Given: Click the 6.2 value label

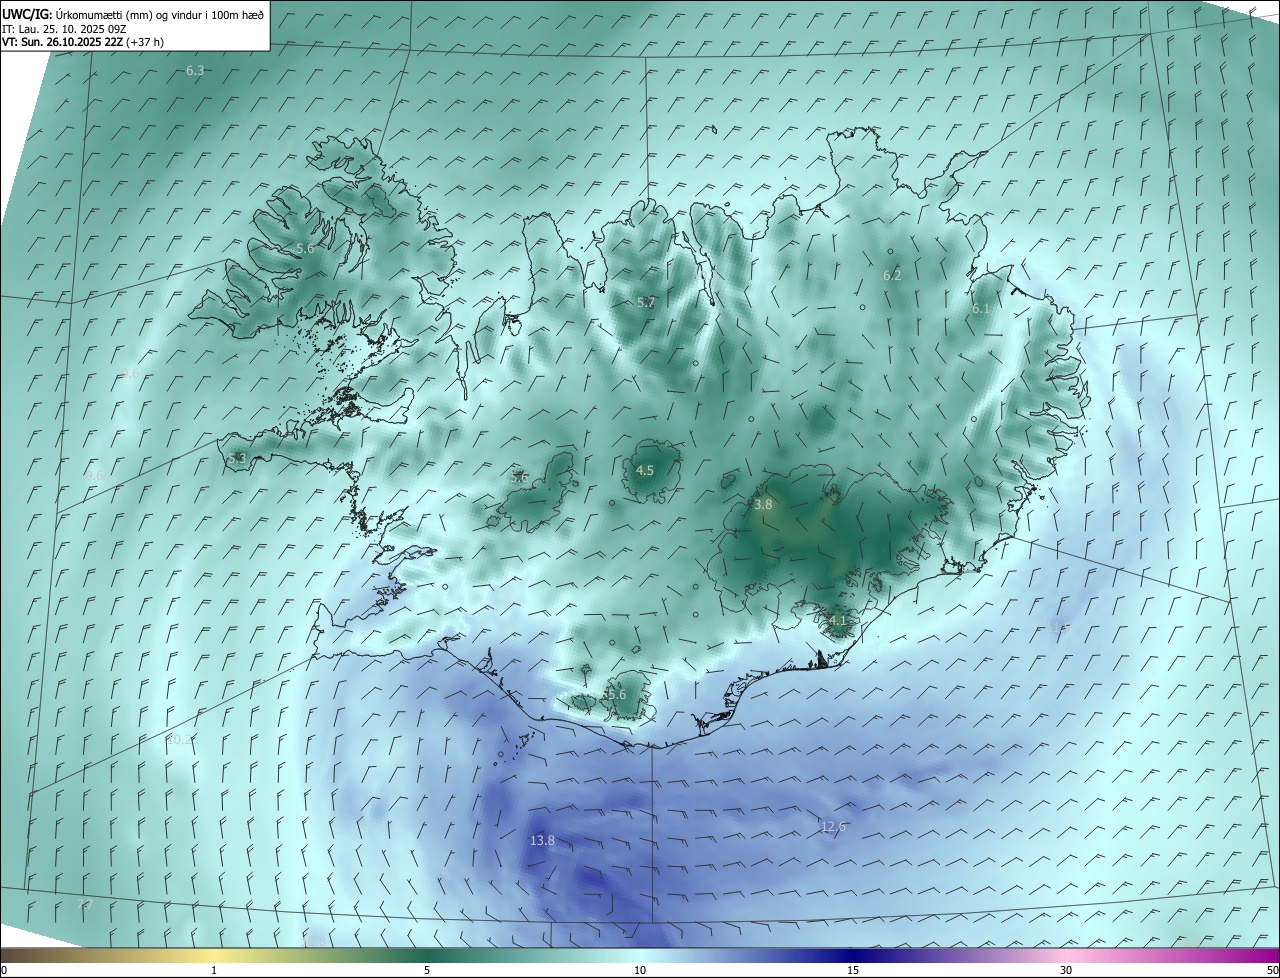Looking at the screenshot, I should pyautogui.click(x=892, y=275).
